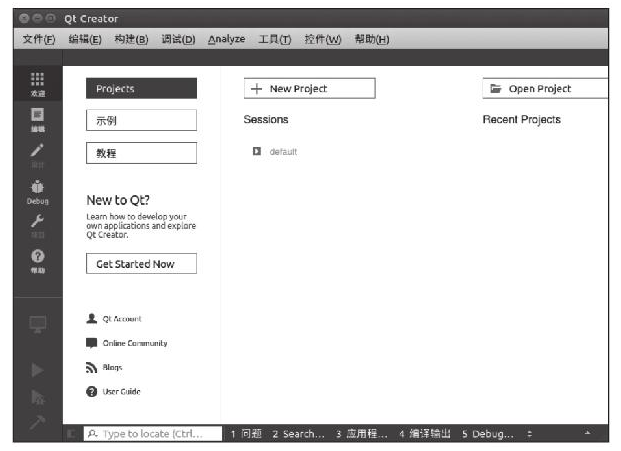Open the 文件(F) menu
The image size is (621, 451).
39,39
